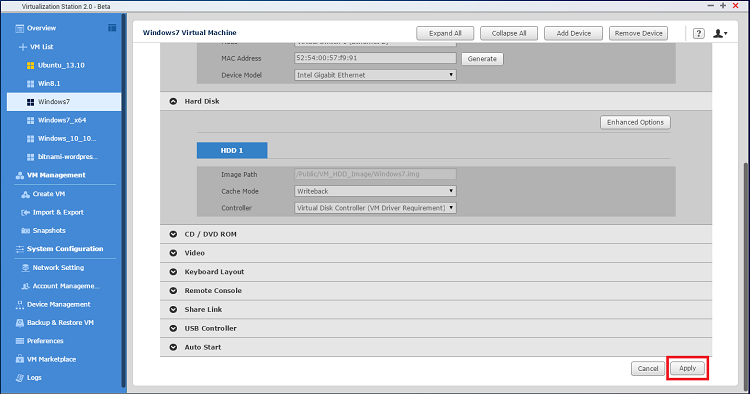750x394 pixels.
Task: Open Logs in the sidebar
Action: (x=34, y=378)
